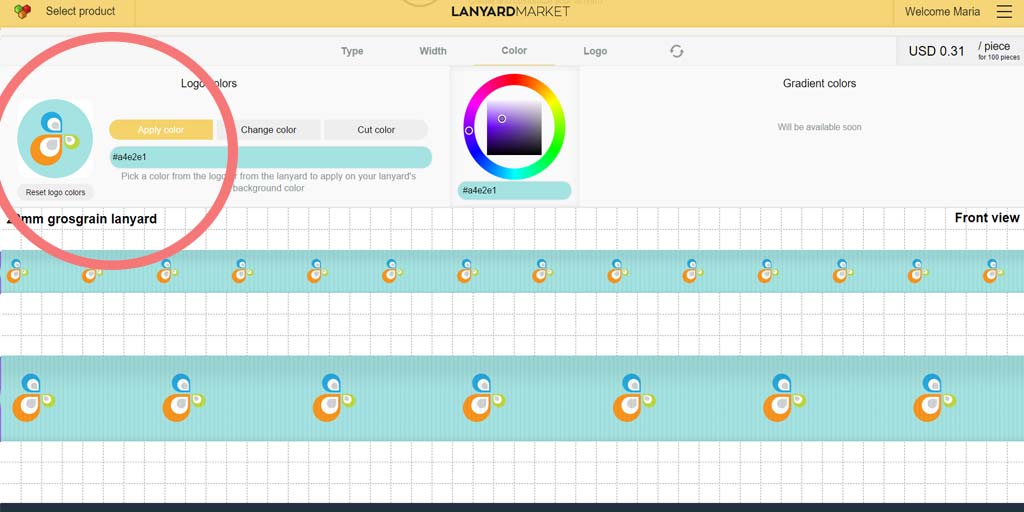
Task: Switch to the Width tab
Action: [x=433, y=51]
